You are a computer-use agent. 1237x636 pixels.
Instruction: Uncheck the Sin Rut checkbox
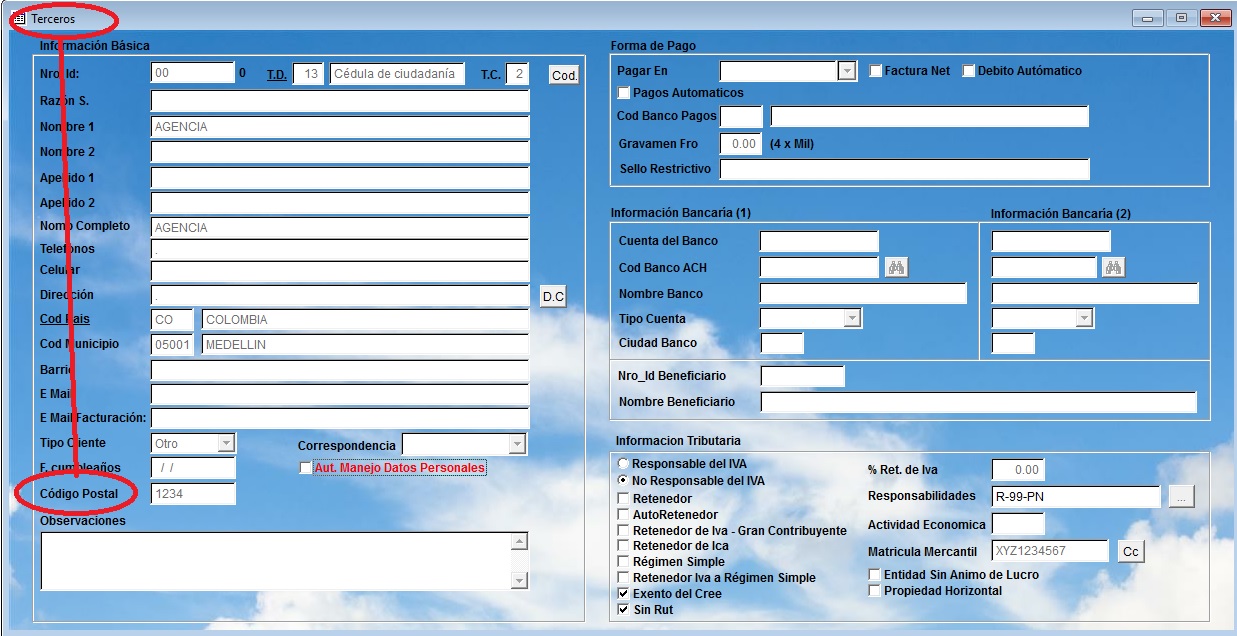[624, 609]
